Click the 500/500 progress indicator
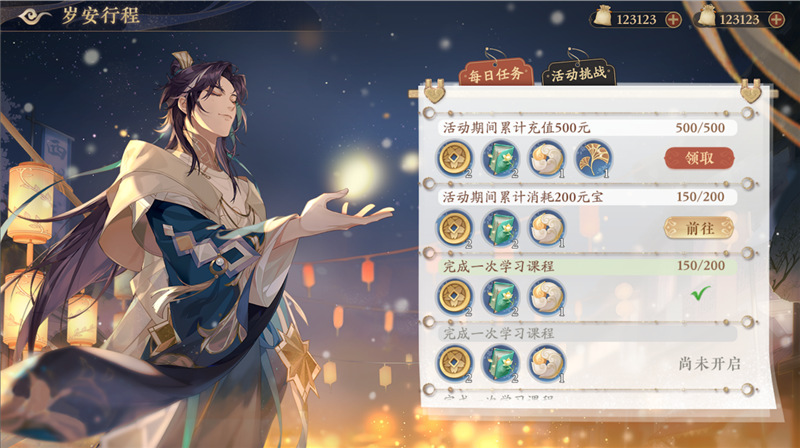The height and width of the screenshot is (448, 800). pos(700,128)
